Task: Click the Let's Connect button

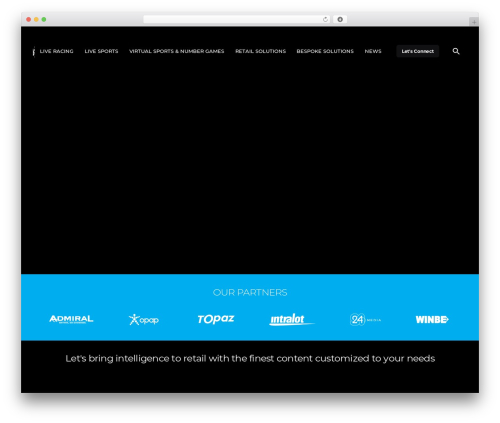Action: [418, 51]
